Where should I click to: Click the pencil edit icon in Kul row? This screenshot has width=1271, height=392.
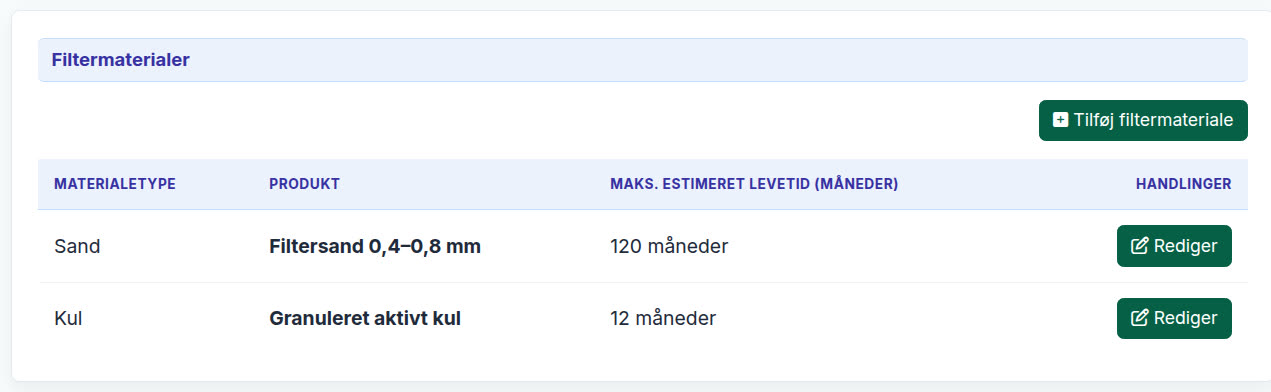pos(1139,318)
